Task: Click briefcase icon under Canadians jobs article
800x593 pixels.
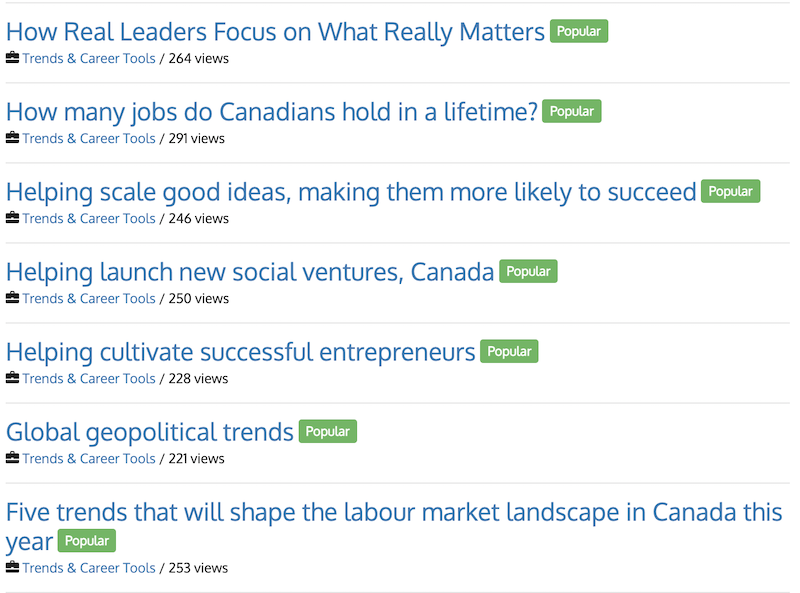Action: pyautogui.click(x=12, y=138)
